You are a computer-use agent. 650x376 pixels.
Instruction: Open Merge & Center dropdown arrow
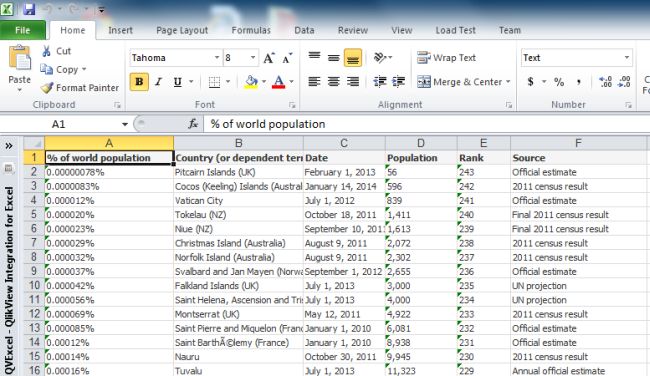[508, 82]
